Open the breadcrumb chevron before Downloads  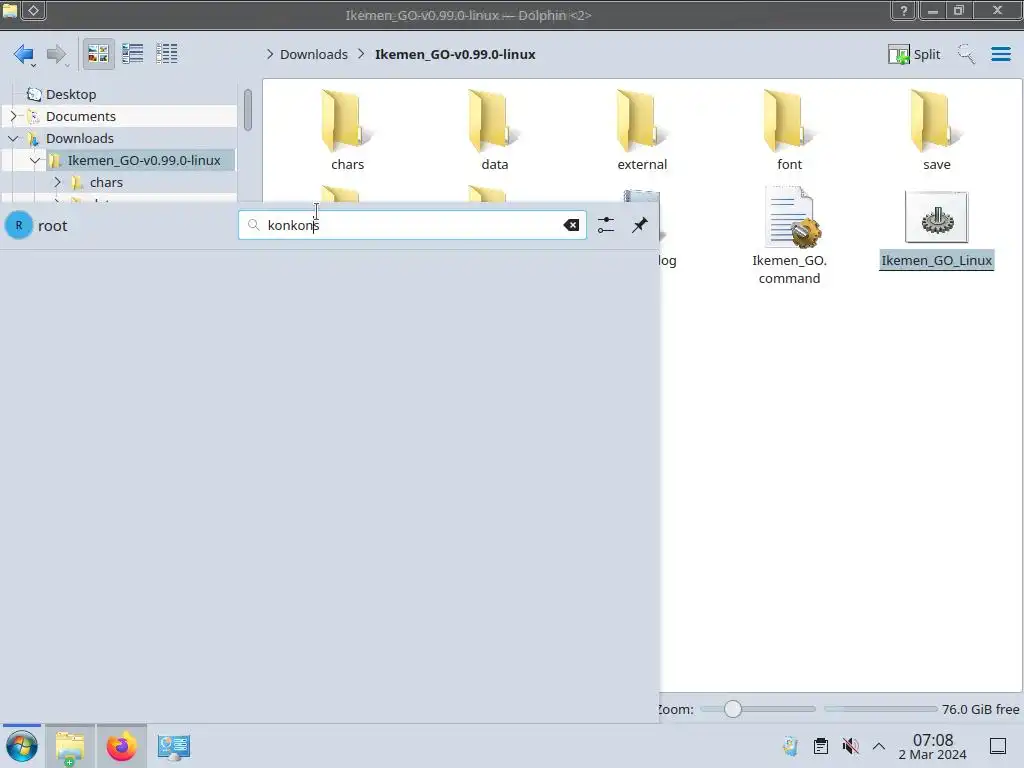pyautogui.click(x=270, y=54)
